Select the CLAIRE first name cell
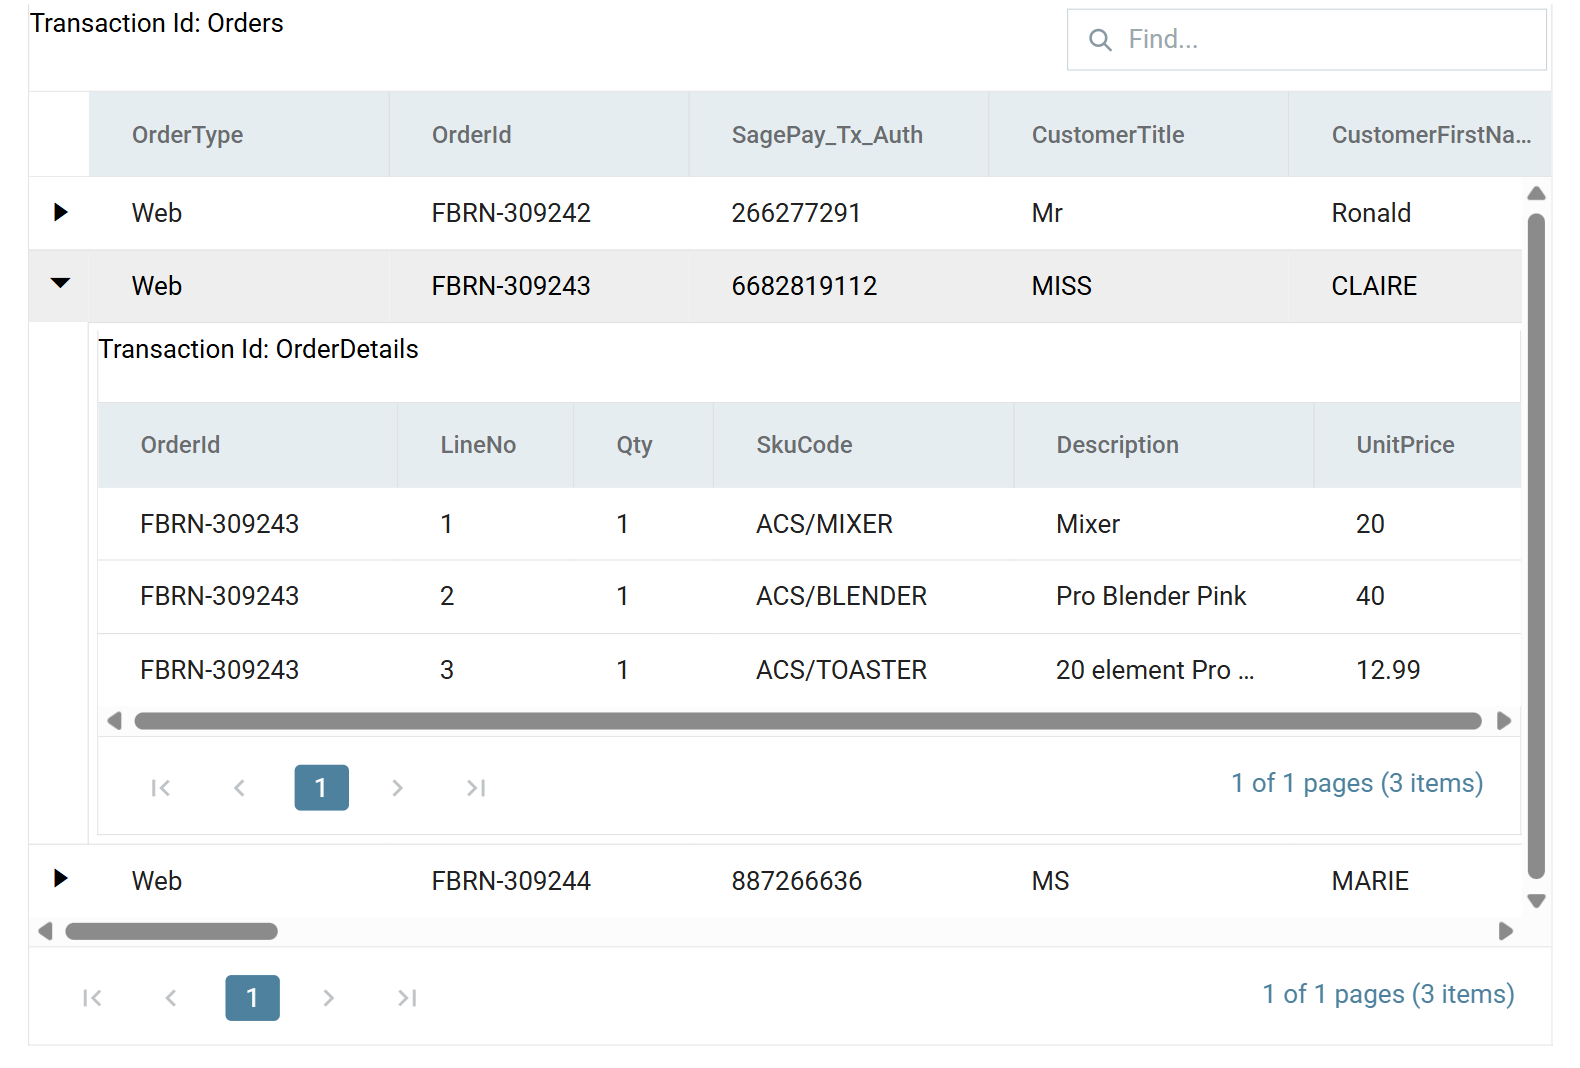Screen dimensions: 1580x1068 (1405, 286)
